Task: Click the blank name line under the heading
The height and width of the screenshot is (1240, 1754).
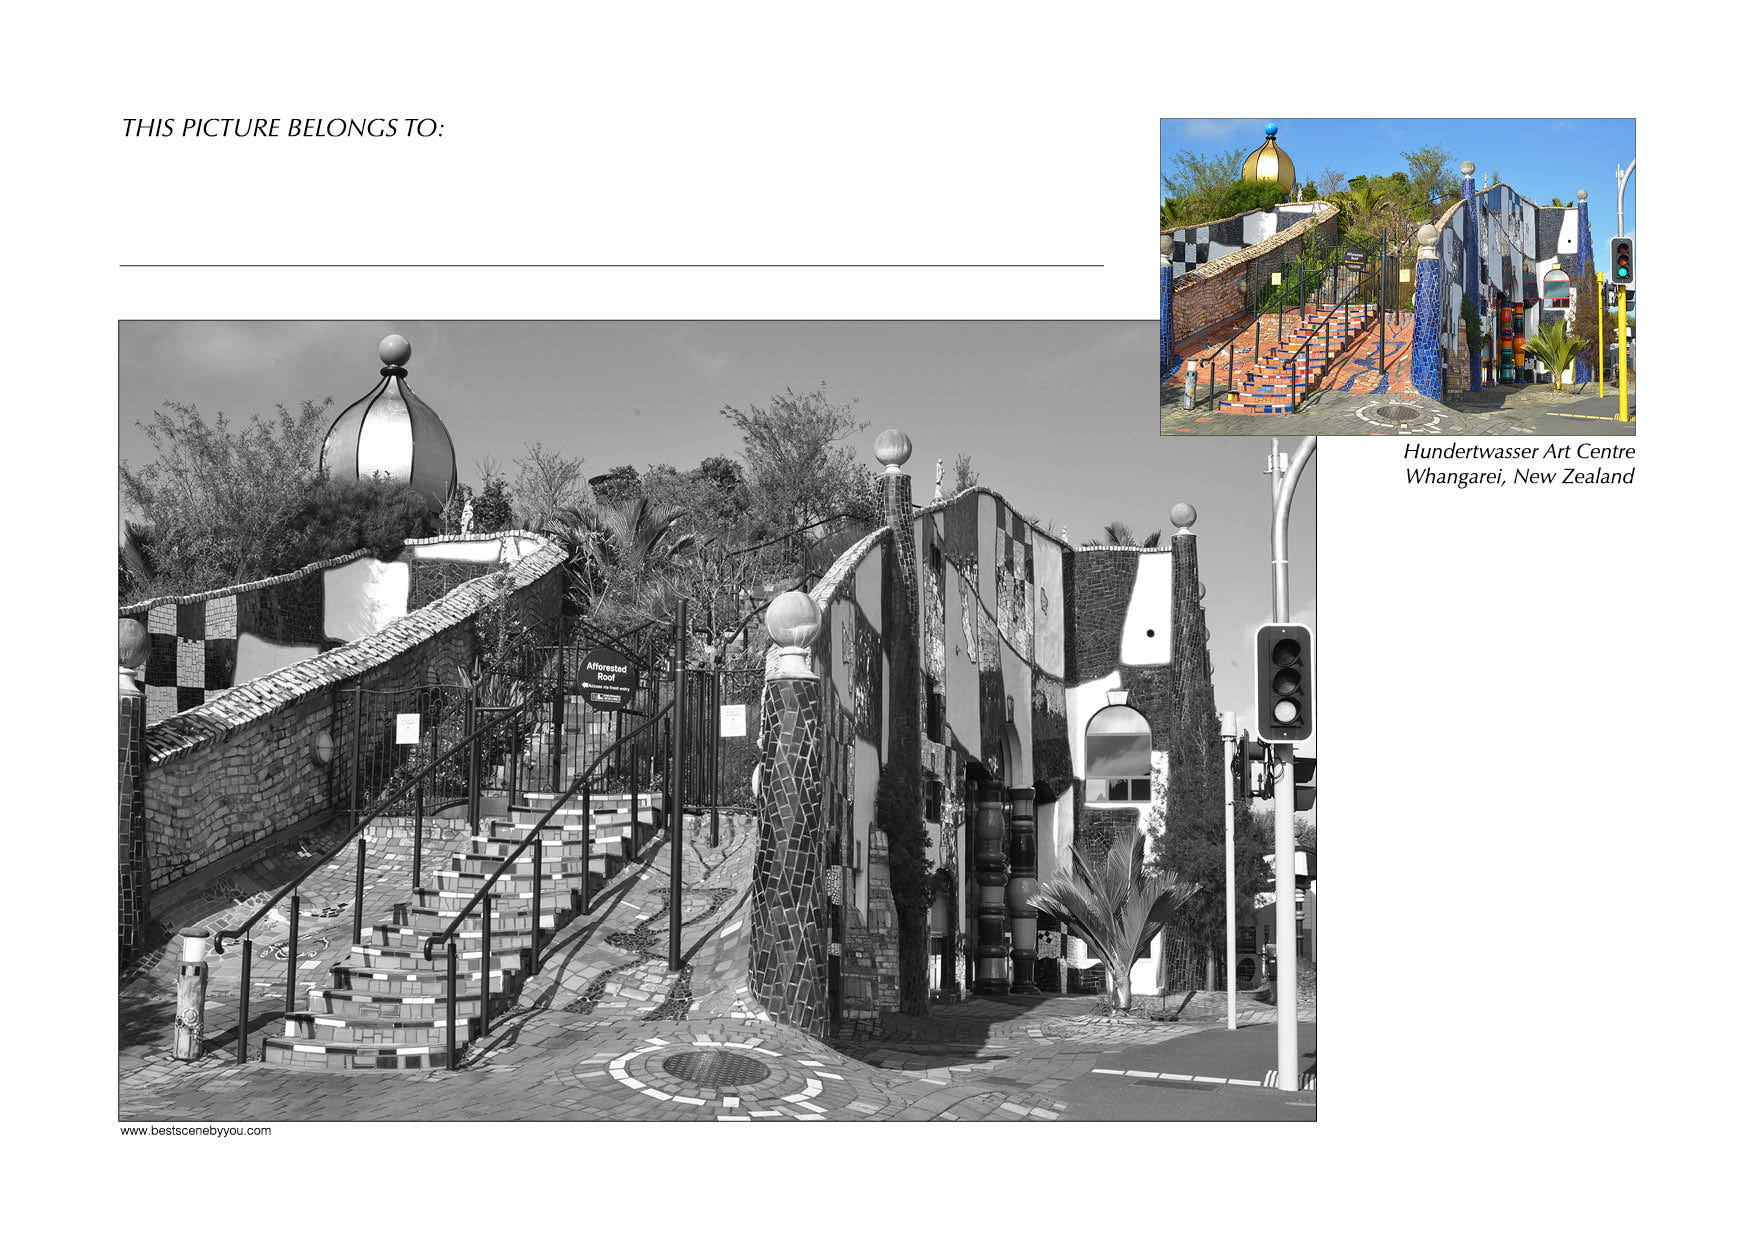Action: coord(611,265)
